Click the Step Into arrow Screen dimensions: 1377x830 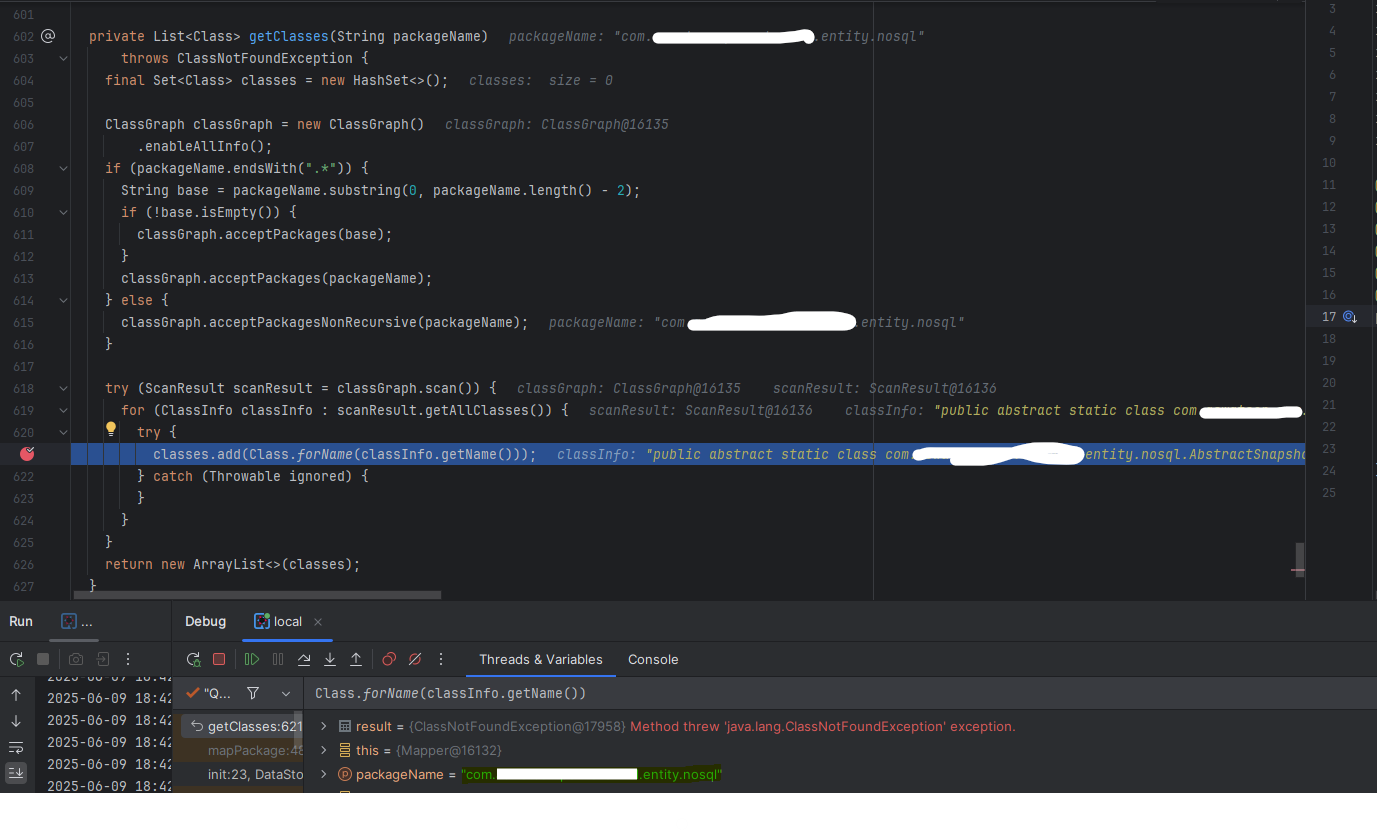[x=330, y=659]
